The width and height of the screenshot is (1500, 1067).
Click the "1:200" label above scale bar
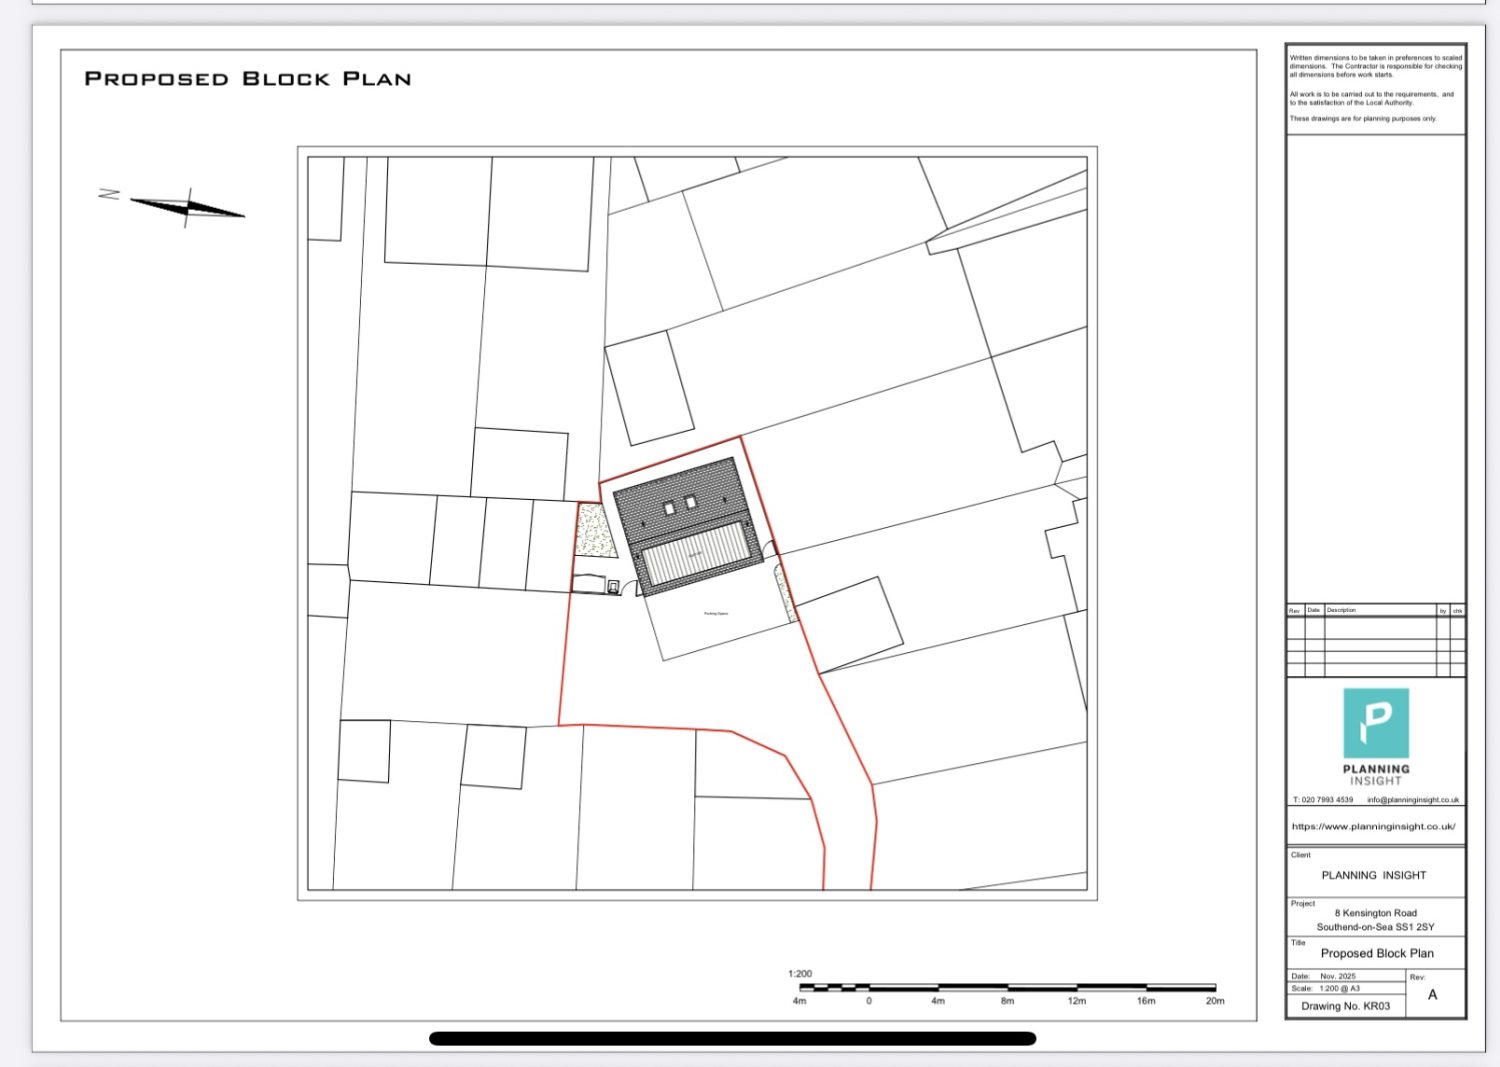tap(800, 973)
